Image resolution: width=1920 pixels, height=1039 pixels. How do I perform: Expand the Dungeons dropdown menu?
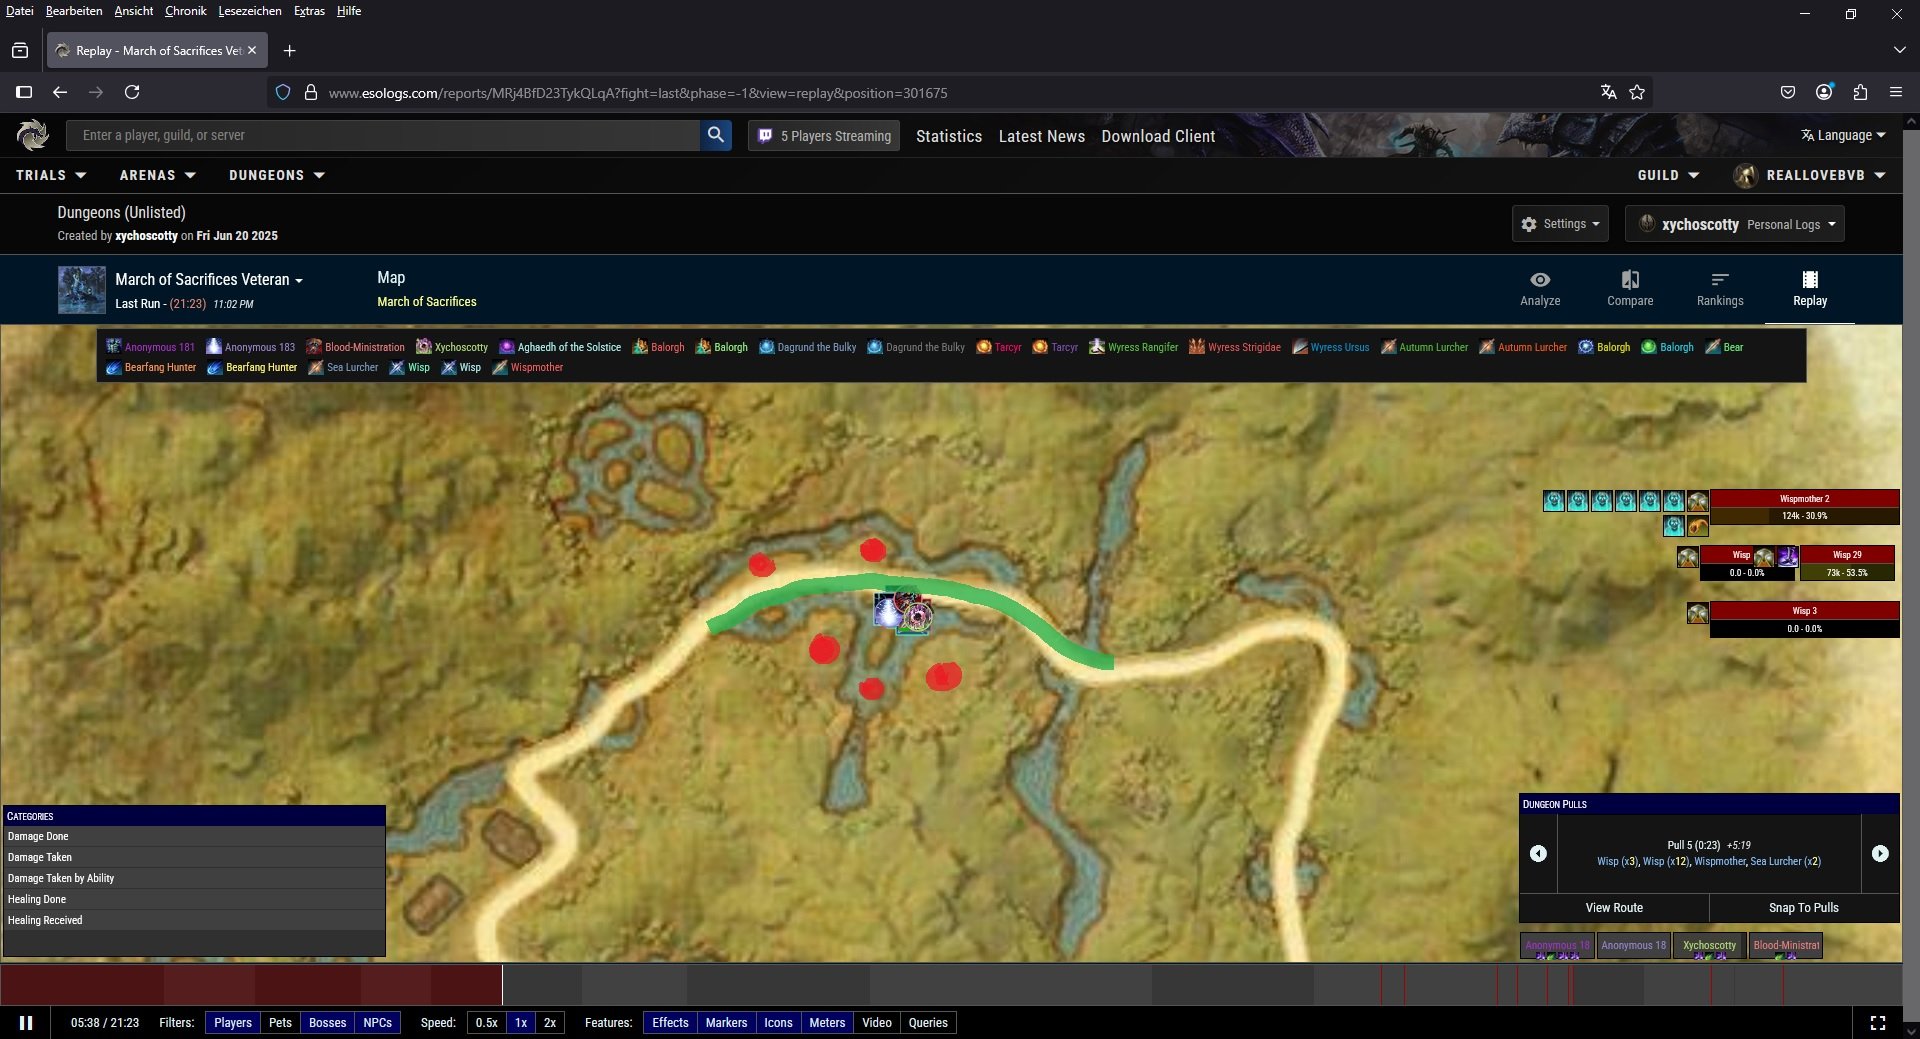[x=277, y=175]
